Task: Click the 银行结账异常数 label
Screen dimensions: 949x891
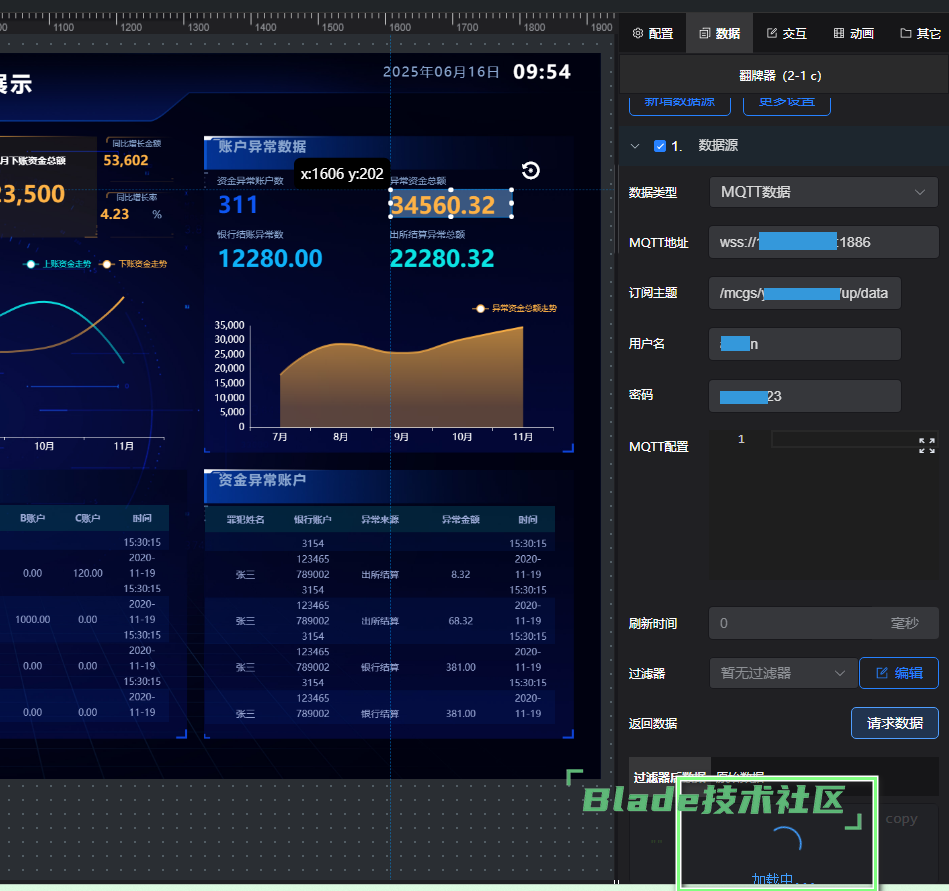Action: pyautogui.click(x=250, y=235)
